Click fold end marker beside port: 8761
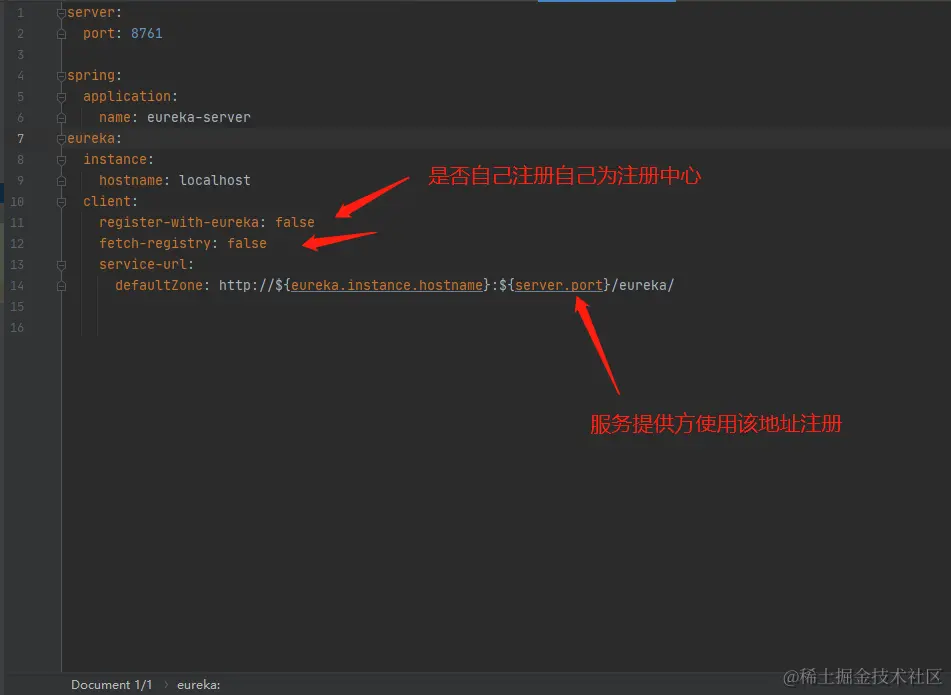Viewport: 951px width, 695px height. [x=61, y=34]
